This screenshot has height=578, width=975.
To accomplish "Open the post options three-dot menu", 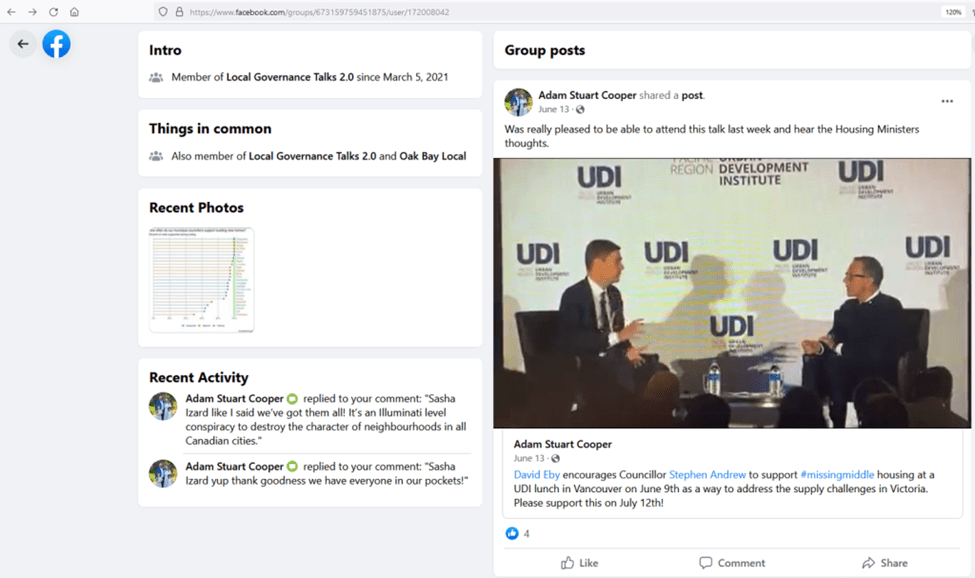I will pyautogui.click(x=946, y=101).
